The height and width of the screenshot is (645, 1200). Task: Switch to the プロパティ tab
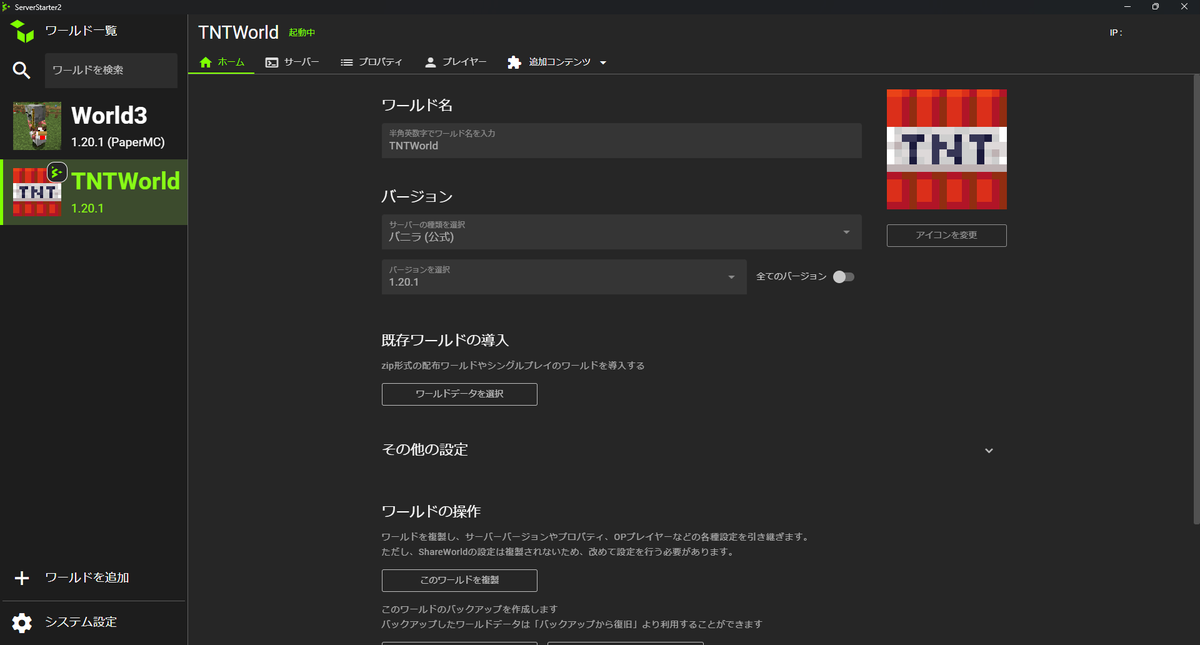pos(371,62)
